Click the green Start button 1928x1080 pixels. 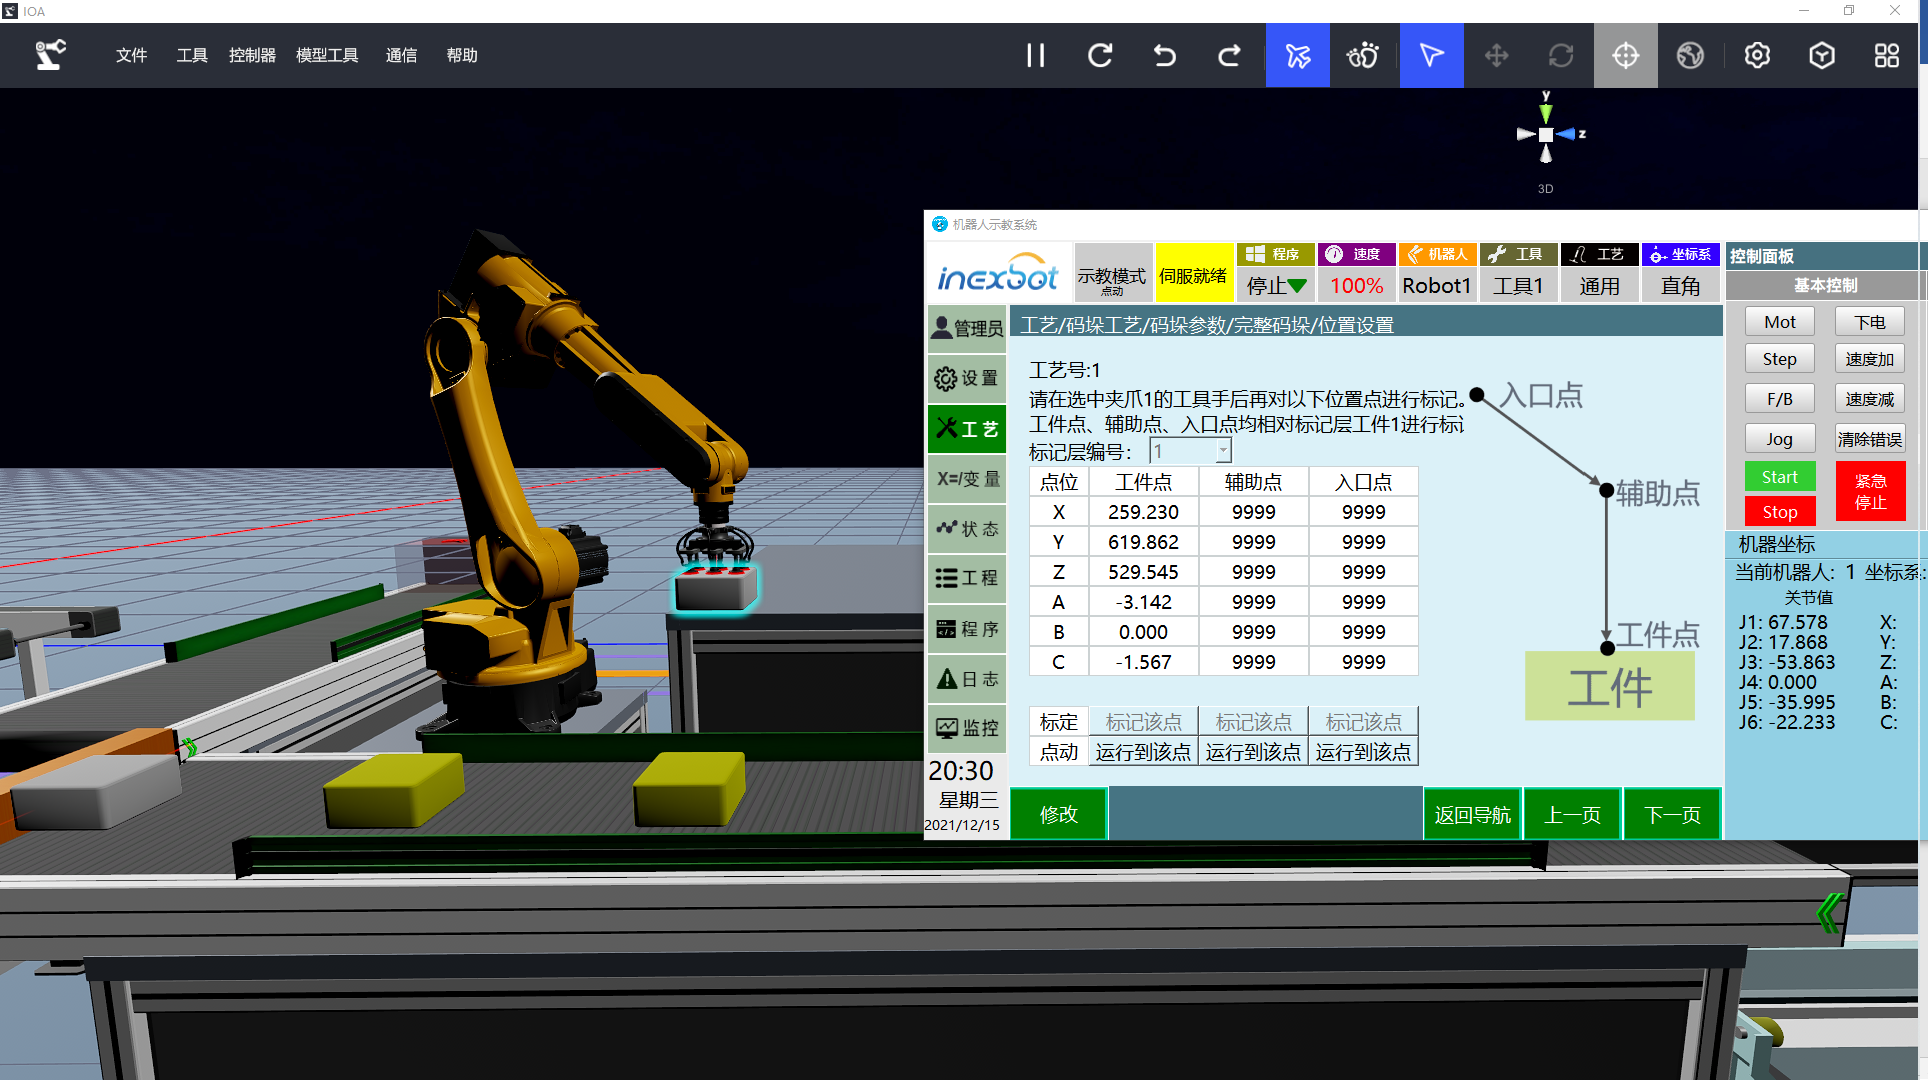(x=1779, y=477)
